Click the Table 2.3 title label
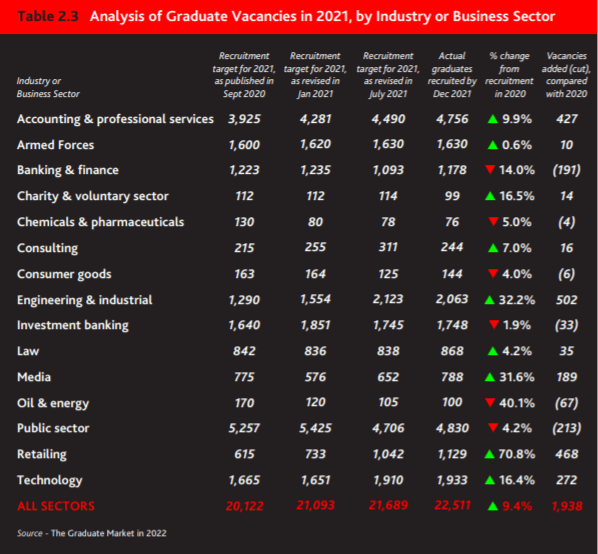Image resolution: width=598 pixels, height=554 pixels. click(48, 16)
